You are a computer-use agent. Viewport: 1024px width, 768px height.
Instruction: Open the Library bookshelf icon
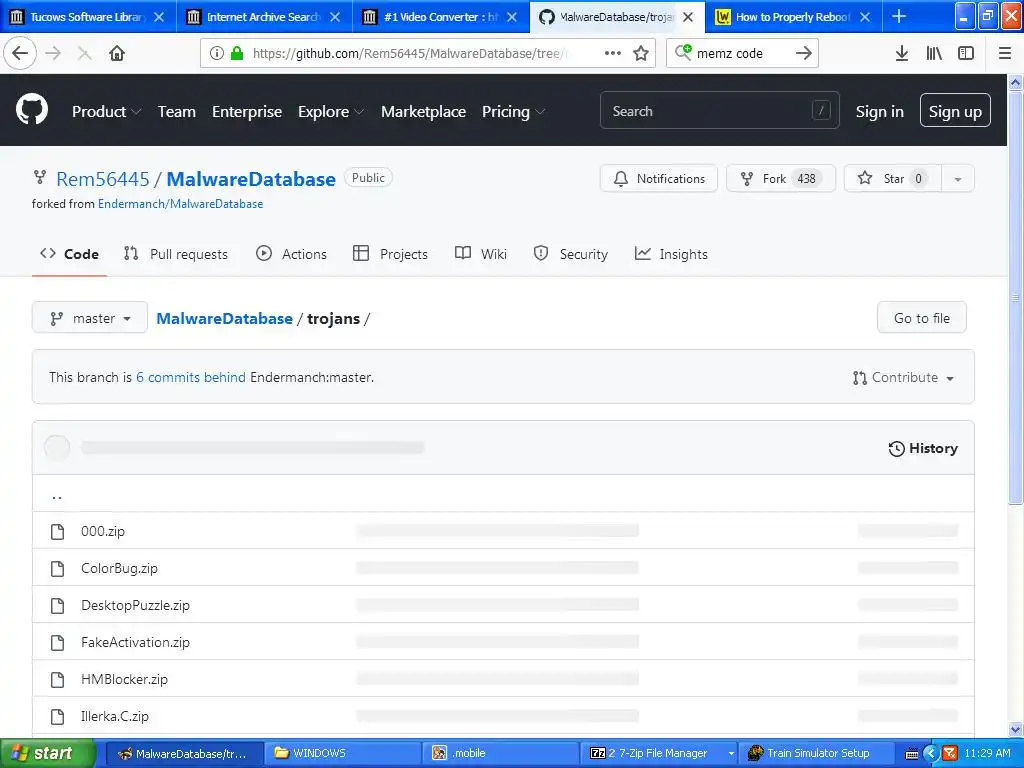coord(934,53)
